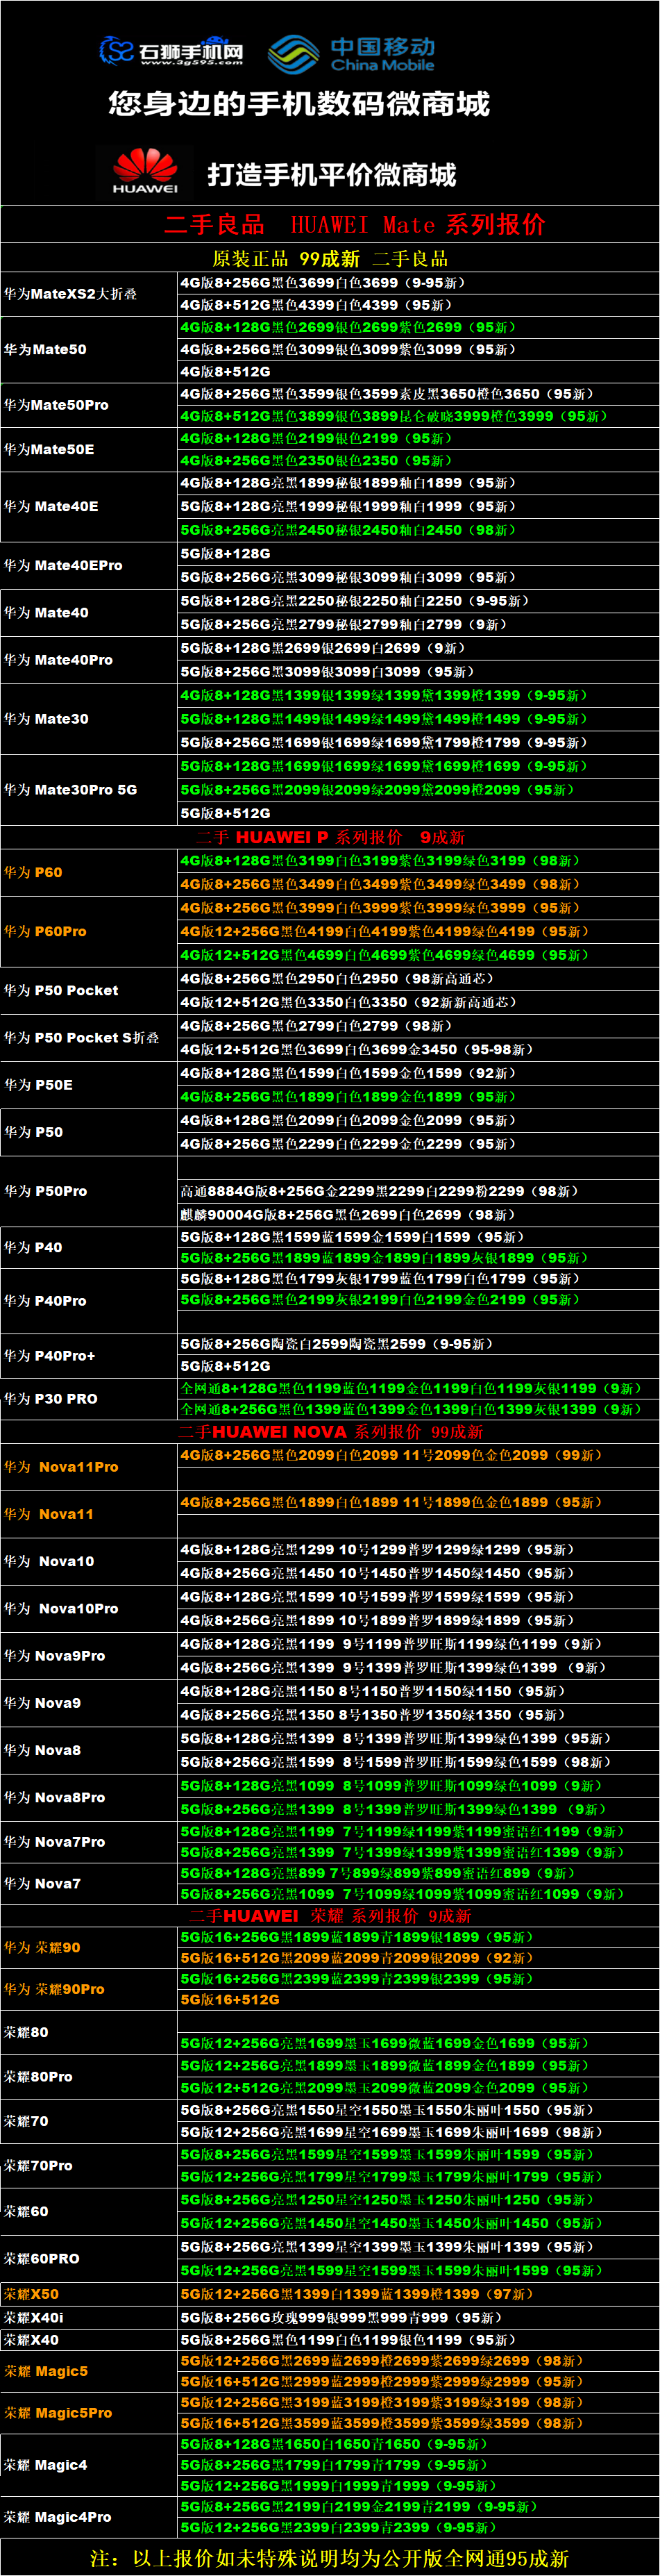Click the 原装正品 99成新 二手良品 subheading

(x=330, y=259)
